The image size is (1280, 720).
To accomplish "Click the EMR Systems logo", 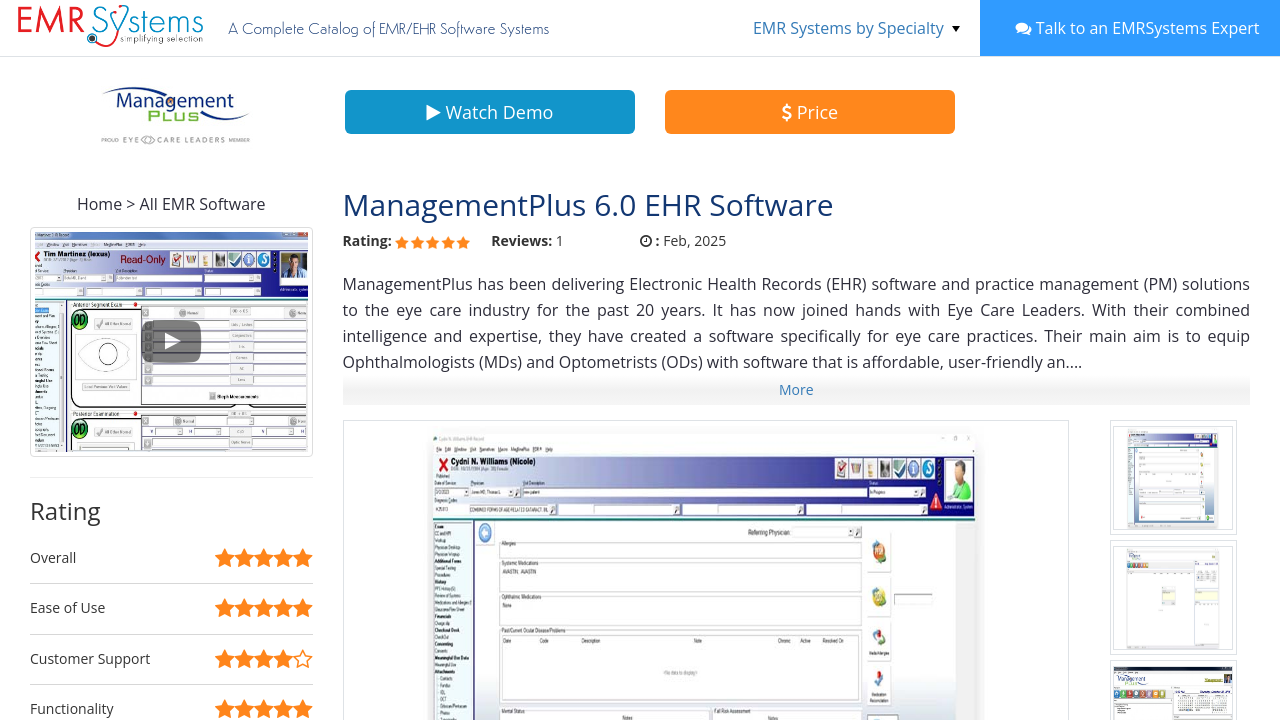I will pyautogui.click(x=110, y=26).
